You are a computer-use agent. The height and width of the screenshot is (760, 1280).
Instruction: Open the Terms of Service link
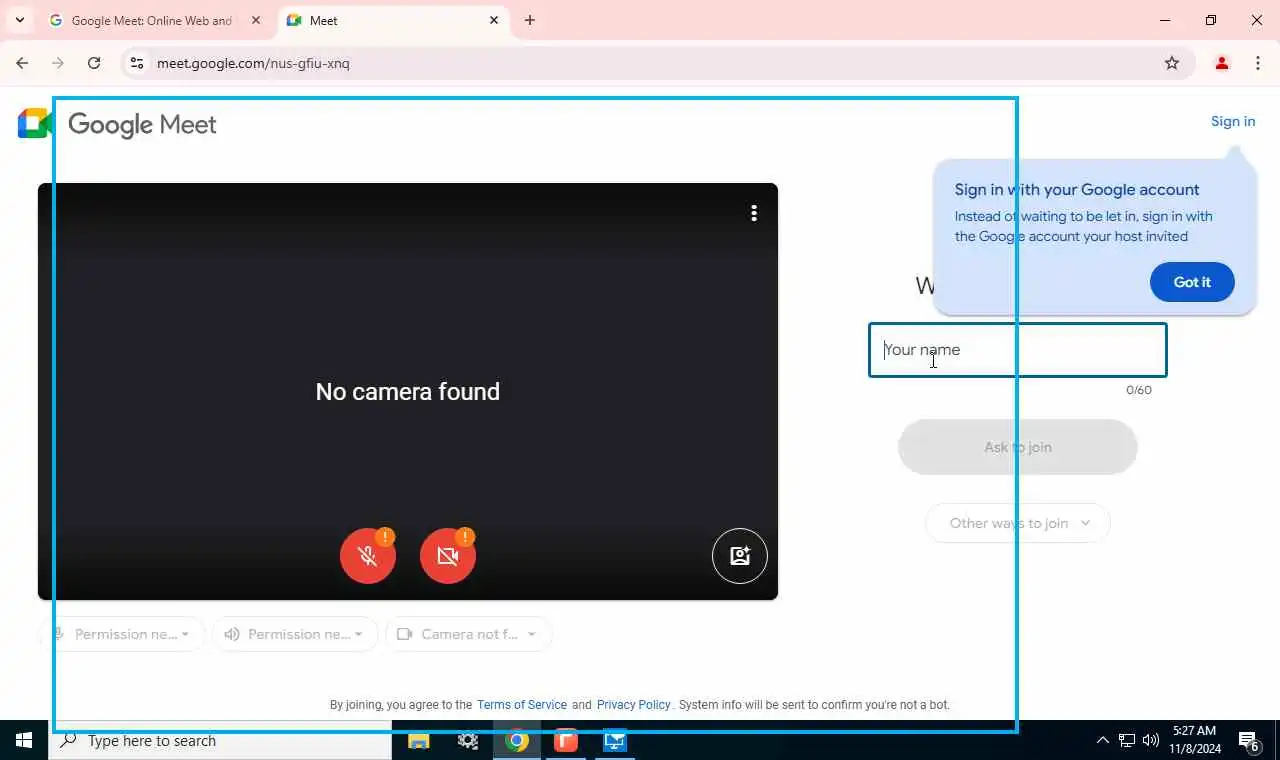522,705
